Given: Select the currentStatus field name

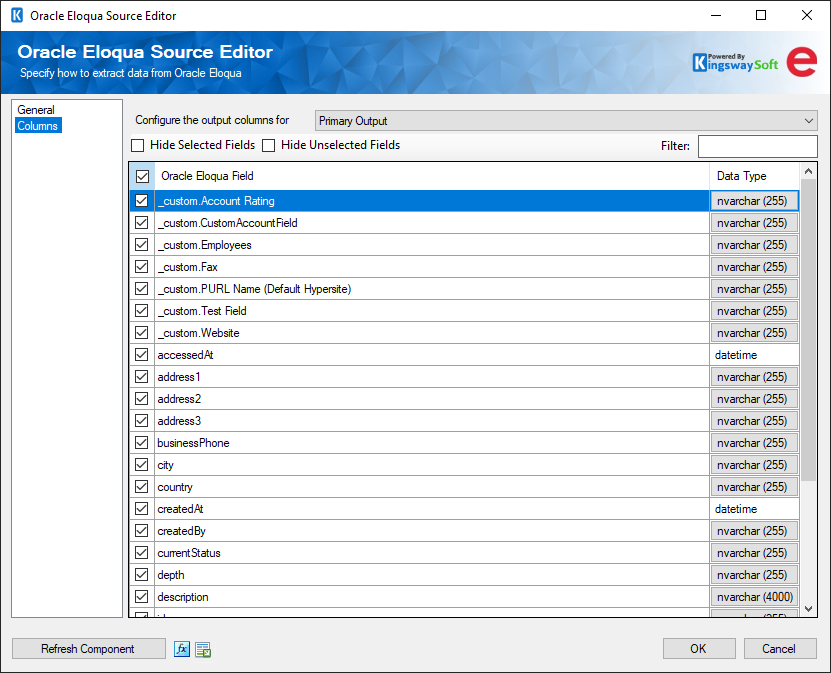Looking at the screenshot, I should coord(189,553).
